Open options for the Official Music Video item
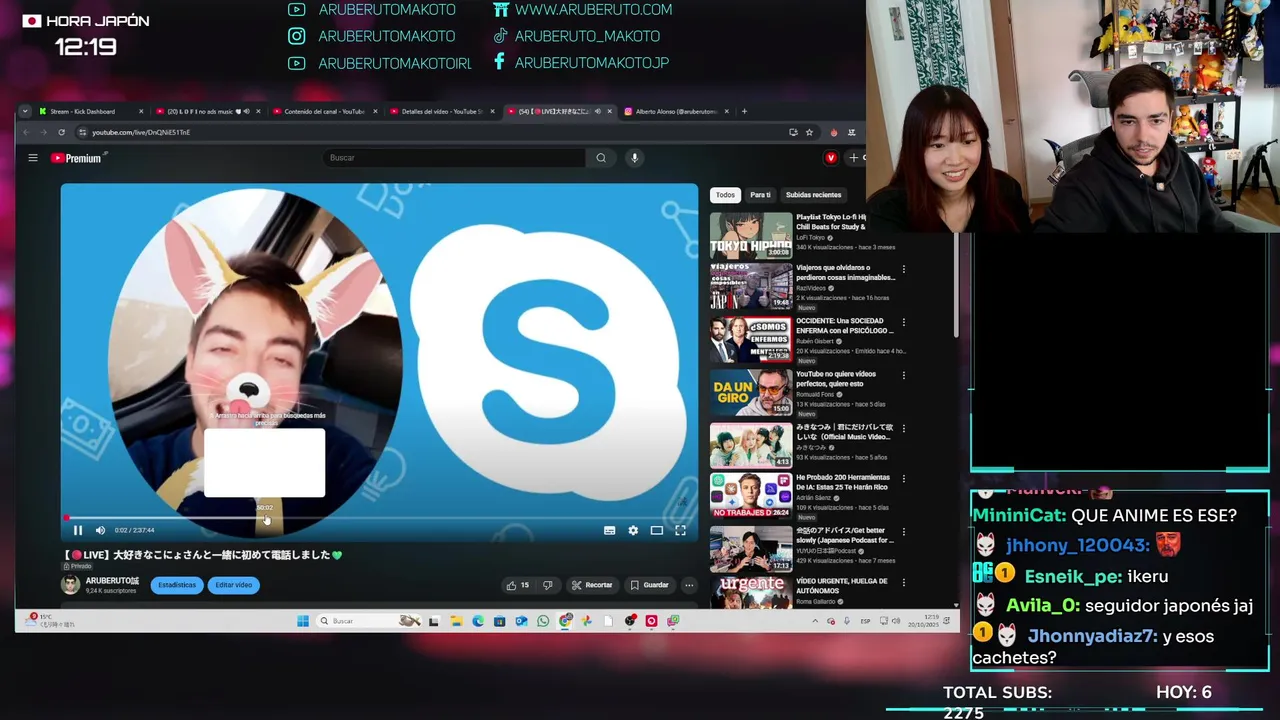1280x720 pixels. pos(904,429)
